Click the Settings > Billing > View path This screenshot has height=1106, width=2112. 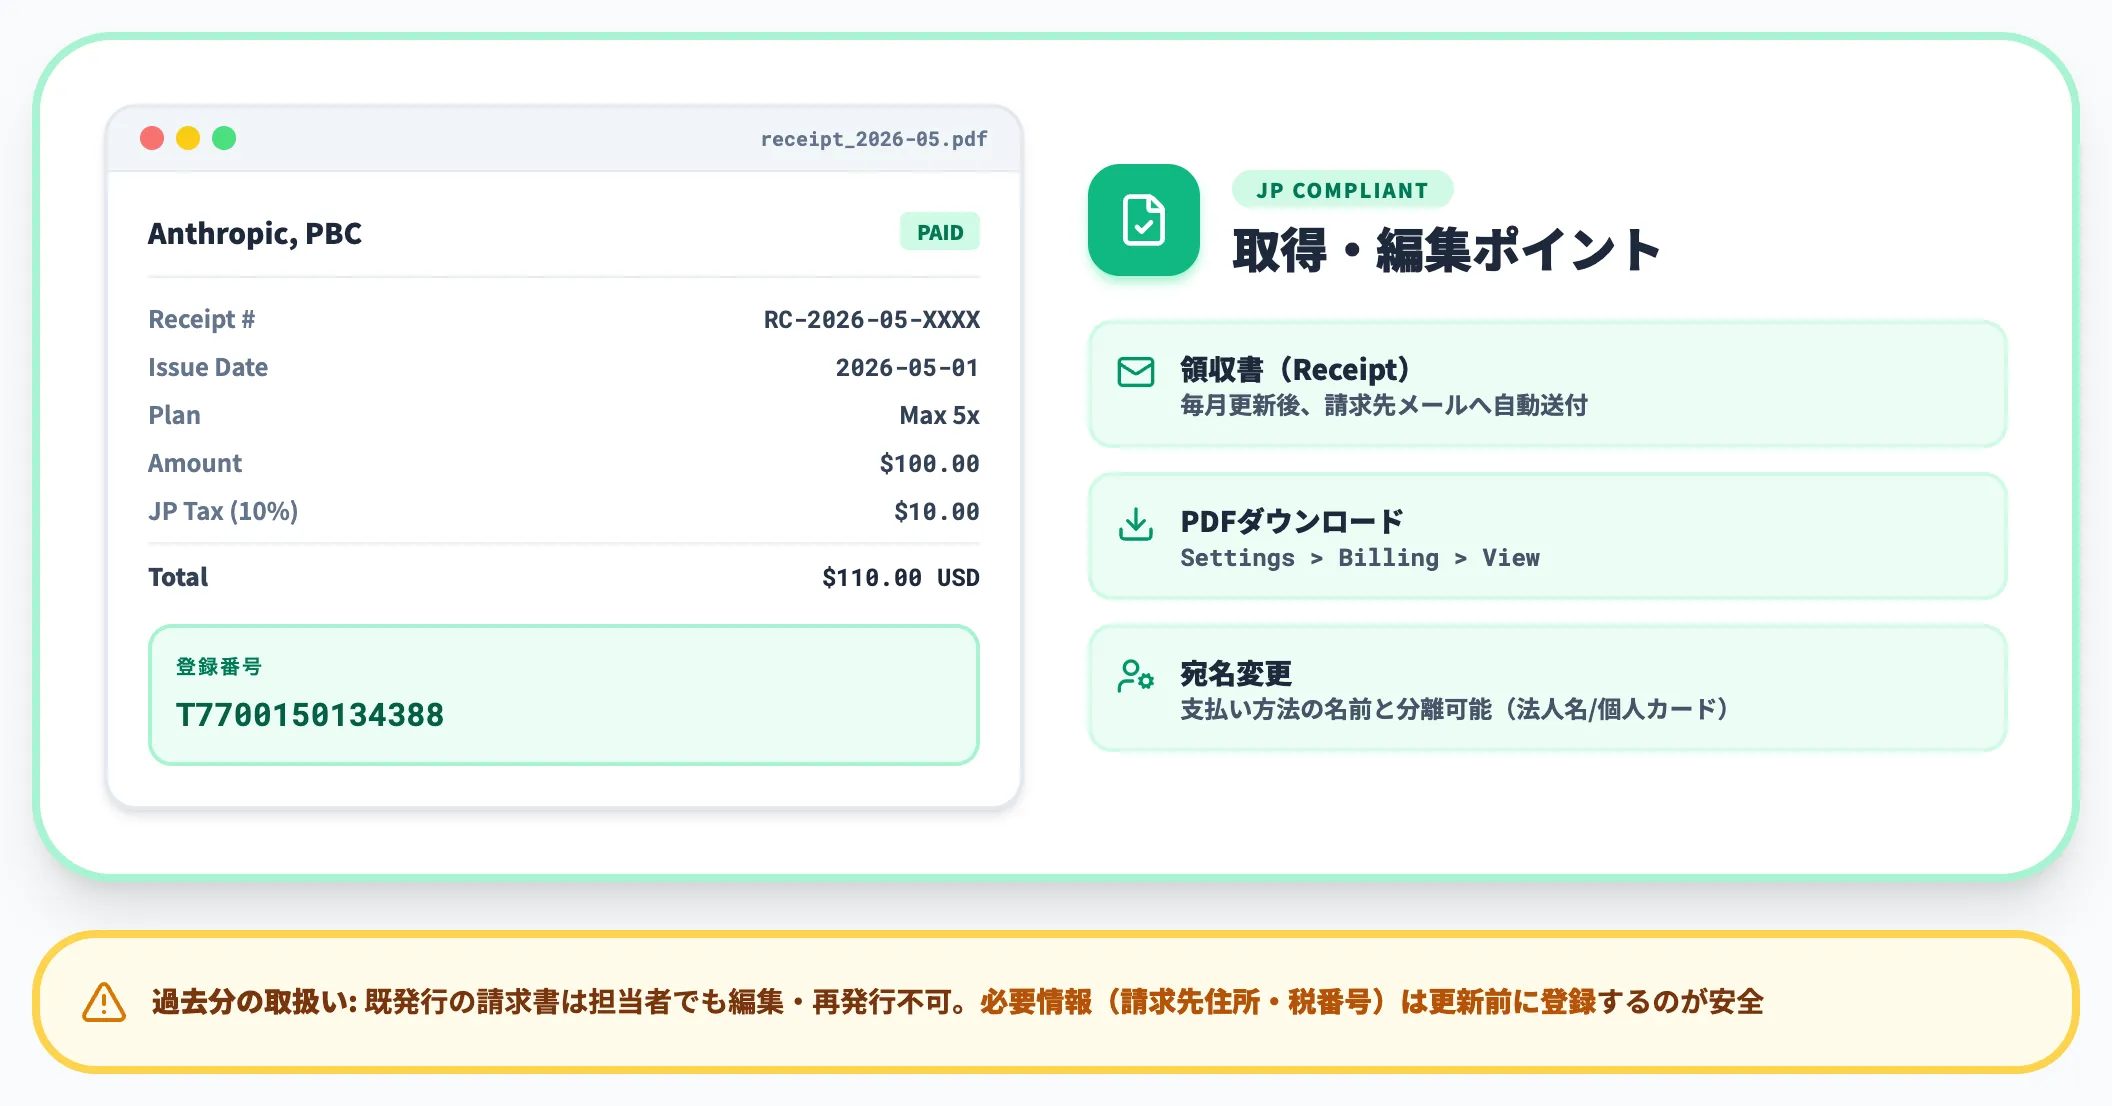point(1360,558)
